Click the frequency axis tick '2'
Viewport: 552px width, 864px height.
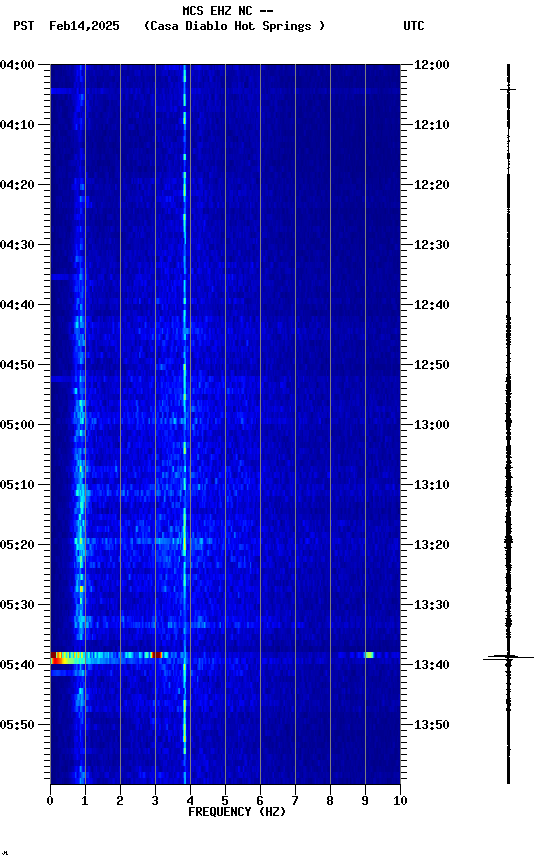coord(120,801)
